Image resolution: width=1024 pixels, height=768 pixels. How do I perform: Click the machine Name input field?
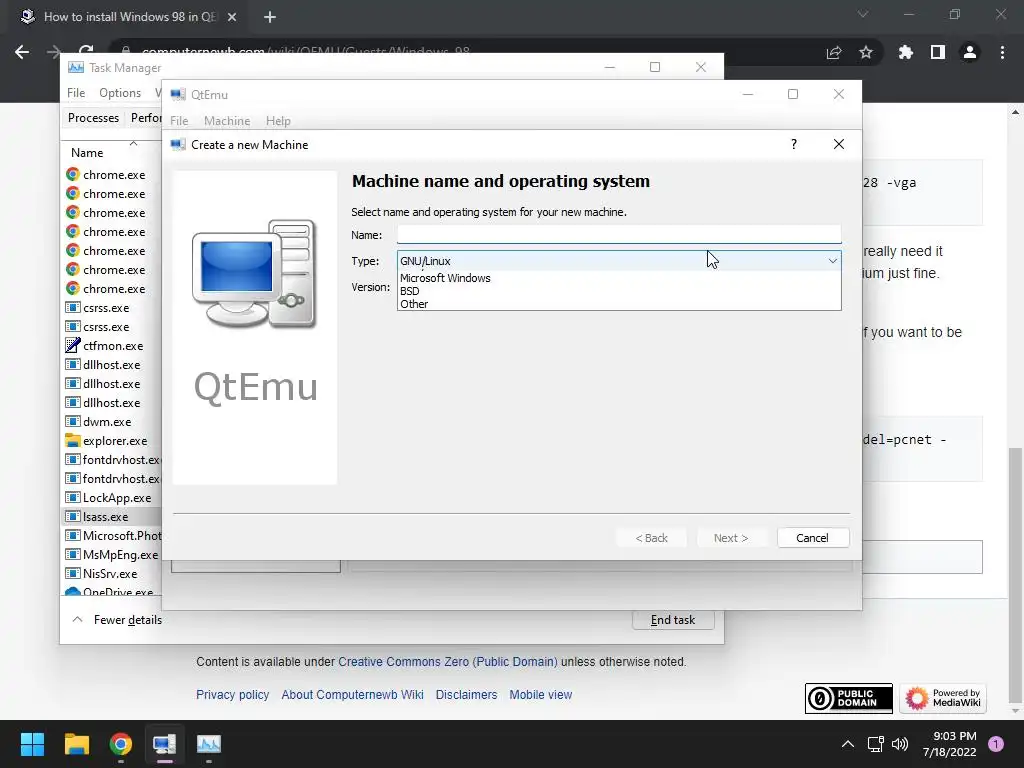618,234
